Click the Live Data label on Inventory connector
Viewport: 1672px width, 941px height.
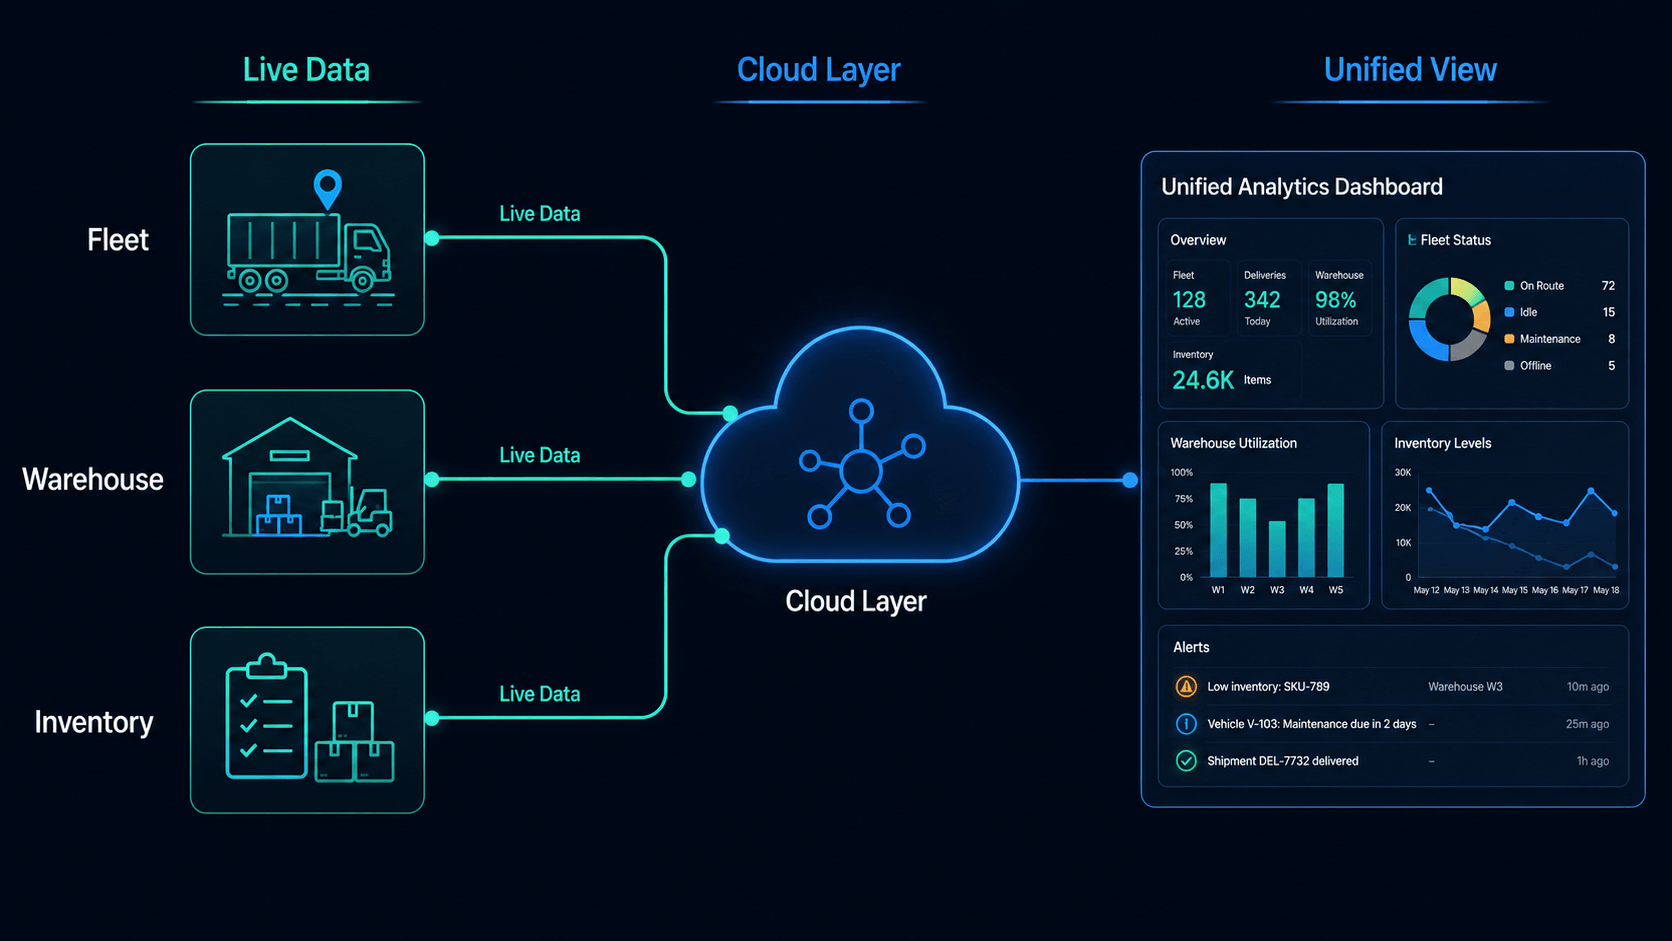click(540, 694)
